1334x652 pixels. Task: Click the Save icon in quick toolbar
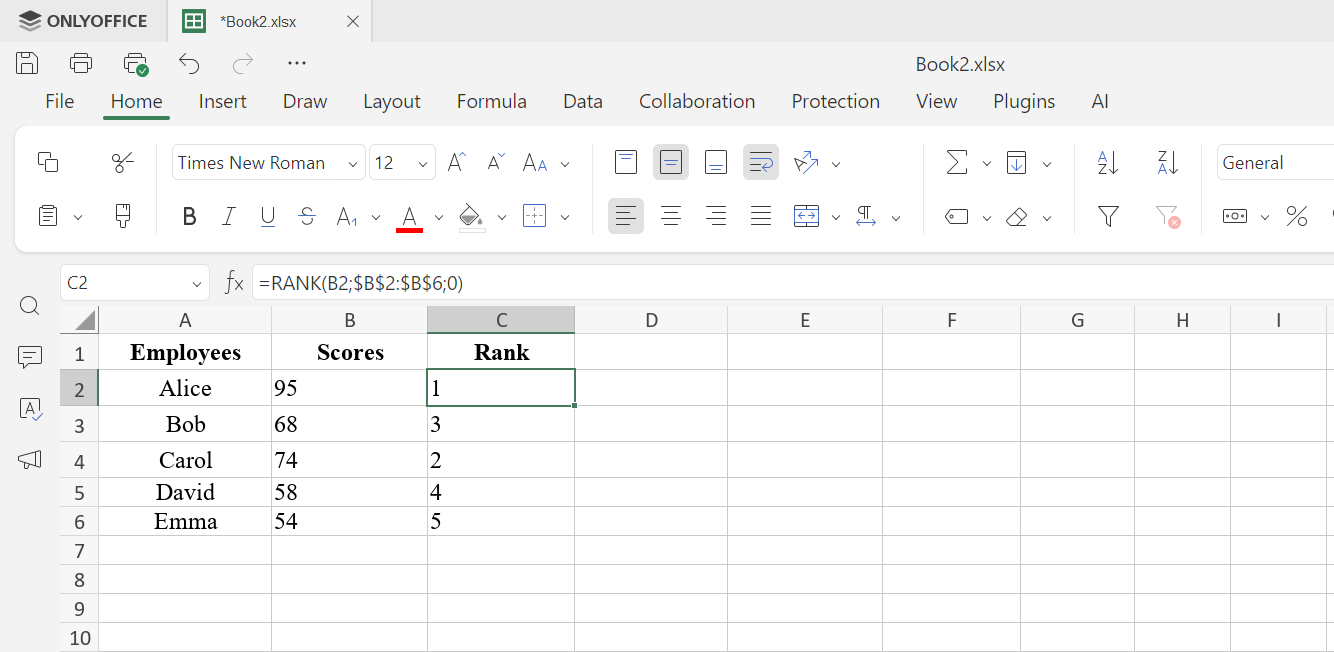click(27, 64)
